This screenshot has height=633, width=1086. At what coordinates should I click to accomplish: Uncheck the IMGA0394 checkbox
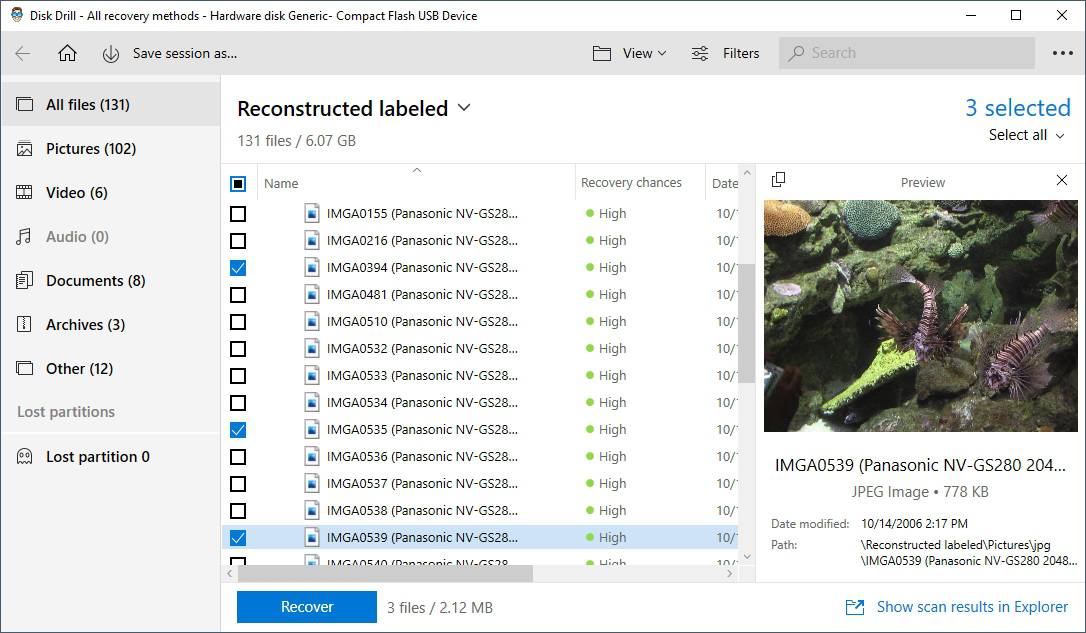coord(238,268)
